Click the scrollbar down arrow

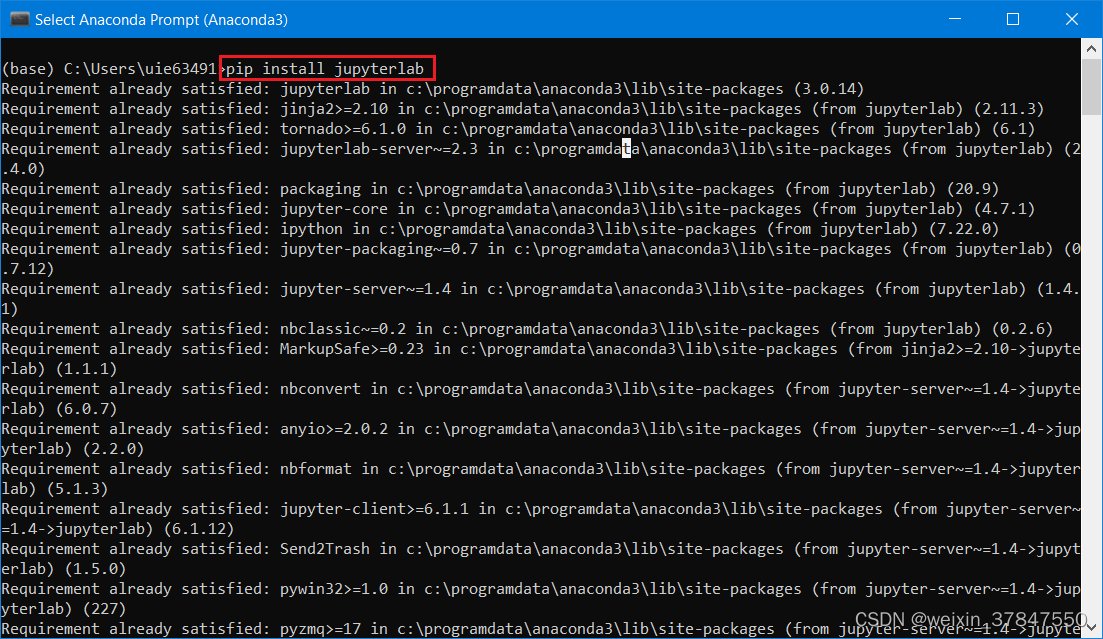click(x=1091, y=630)
